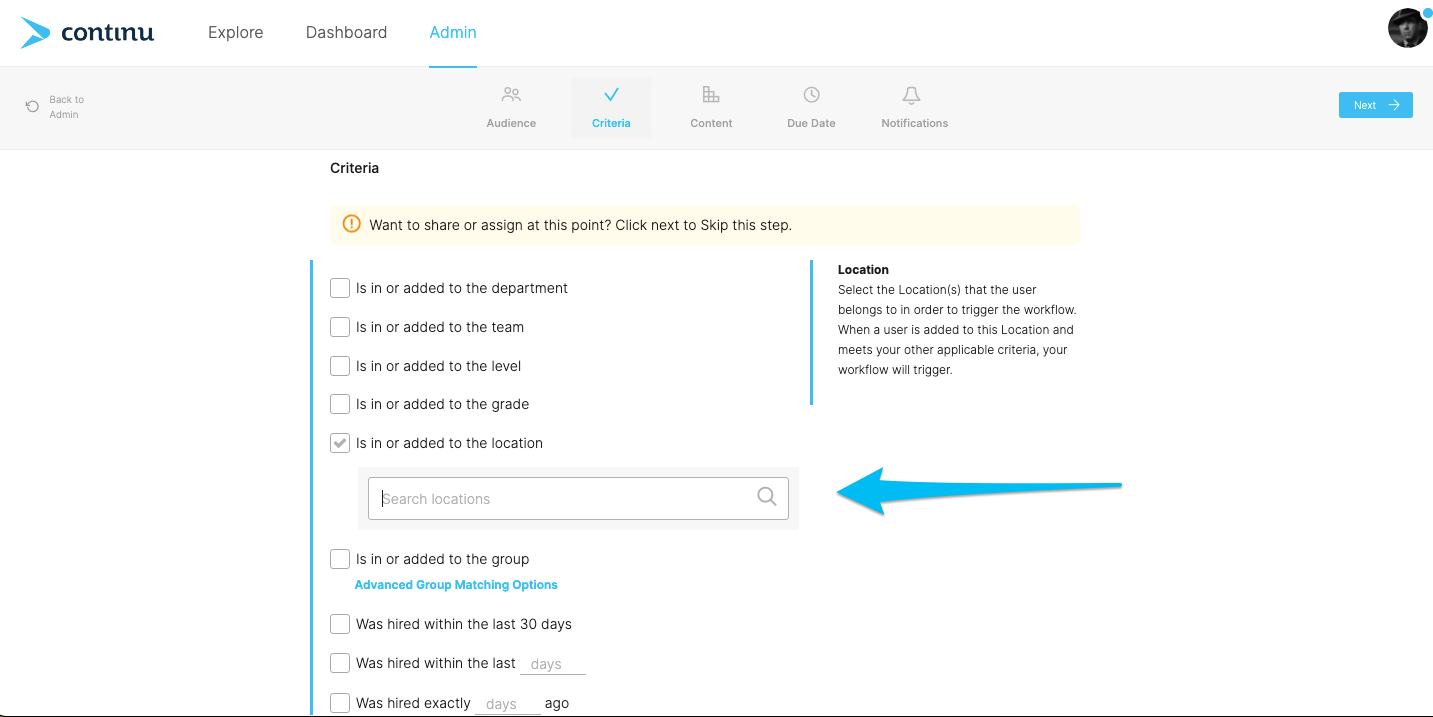Click the days field in "hired exactly" row

(x=507, y=704)
